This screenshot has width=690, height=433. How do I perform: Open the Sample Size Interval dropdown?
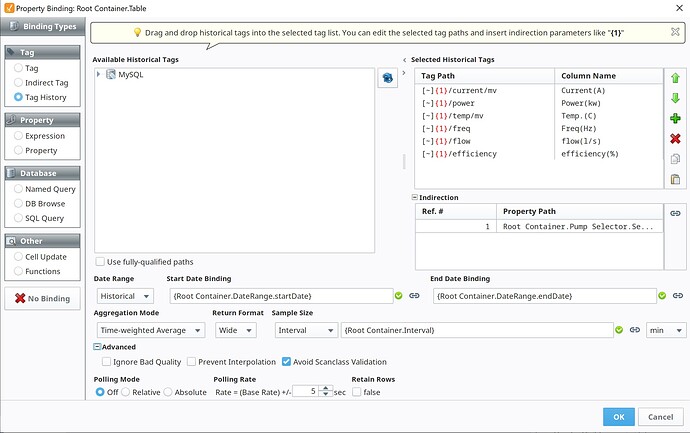pyautogui.click(x=306, y=330)
